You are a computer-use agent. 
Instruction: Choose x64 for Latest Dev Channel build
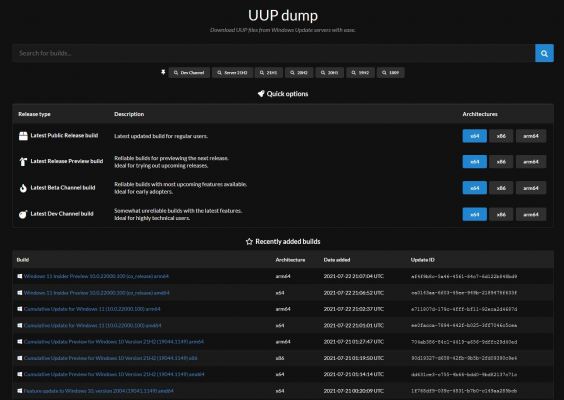(x=474, y=214)
